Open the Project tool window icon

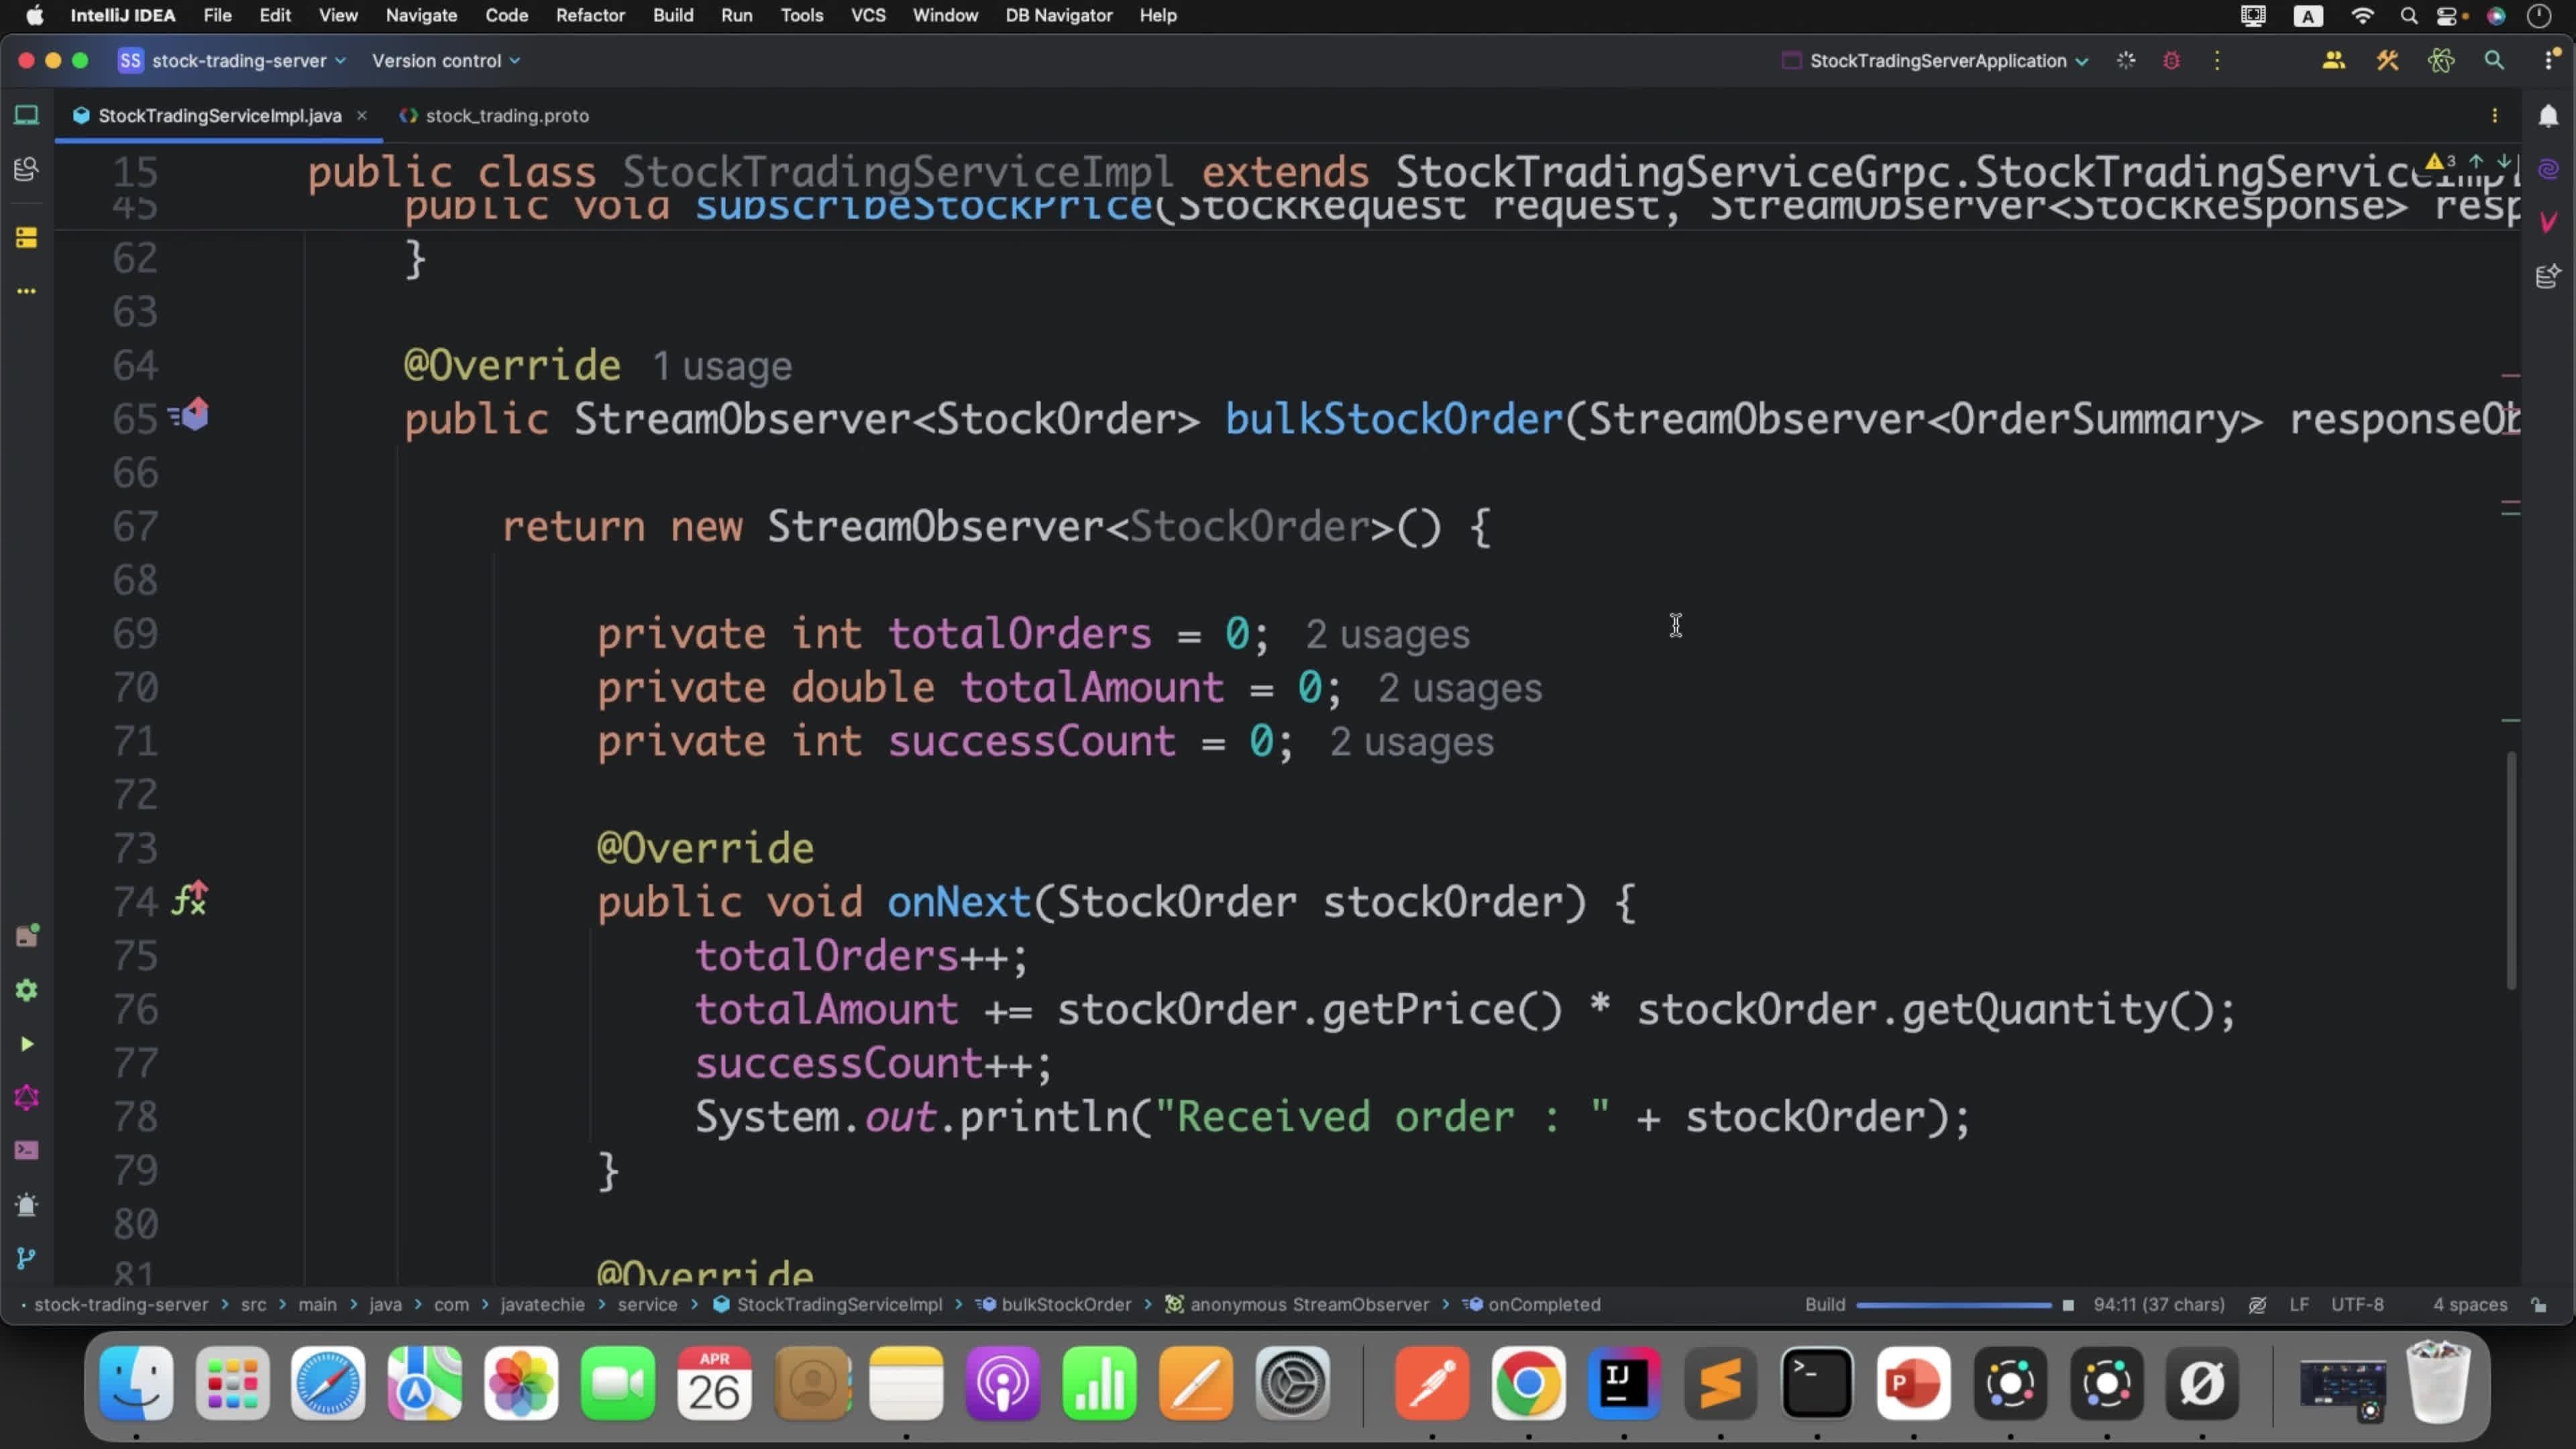click(x=27, y=115)
